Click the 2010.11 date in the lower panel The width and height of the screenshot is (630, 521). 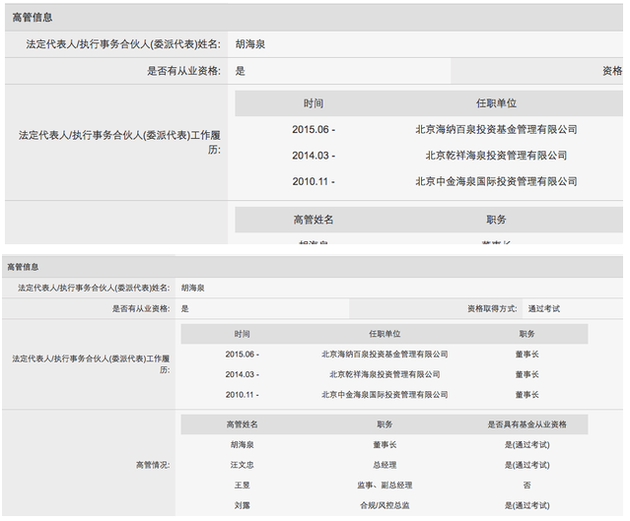[242, 395]
